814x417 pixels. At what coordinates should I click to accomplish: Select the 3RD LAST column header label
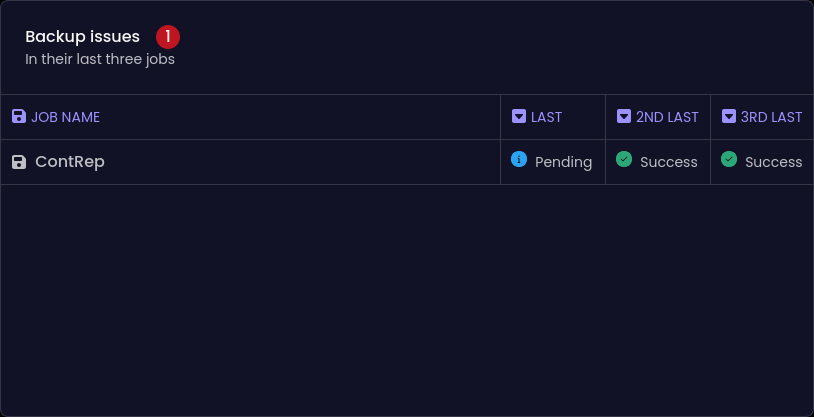point(771,117)
